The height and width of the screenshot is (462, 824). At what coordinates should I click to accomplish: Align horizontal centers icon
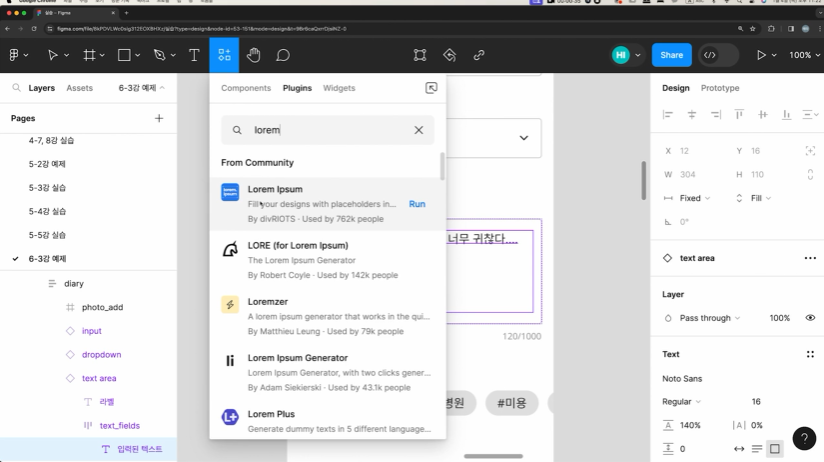692,115
